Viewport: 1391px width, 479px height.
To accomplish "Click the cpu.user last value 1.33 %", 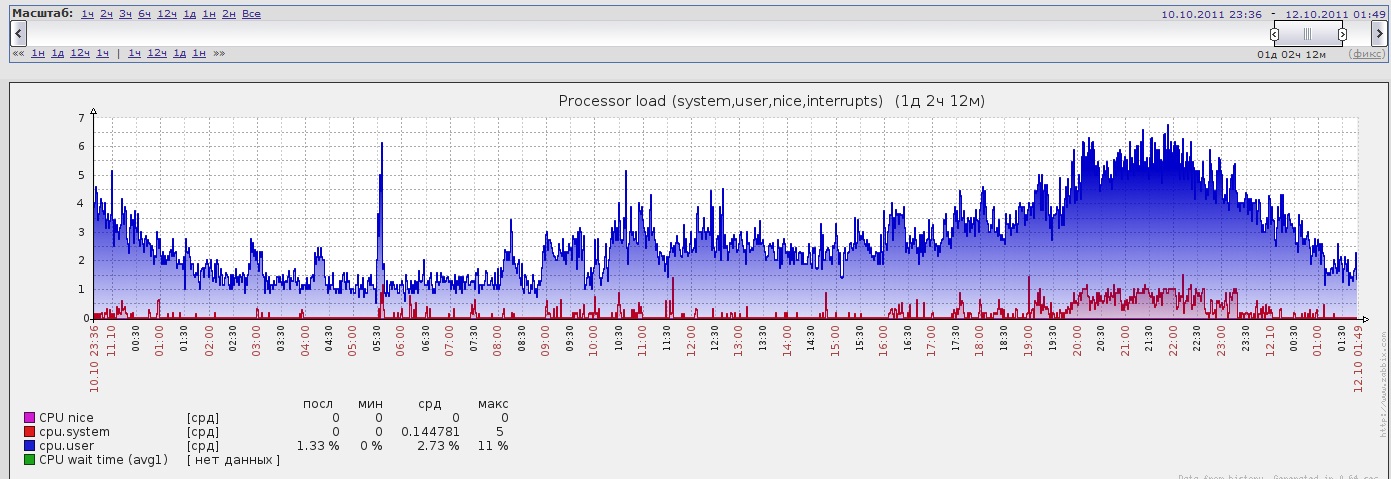I will [x=317, y=446].
